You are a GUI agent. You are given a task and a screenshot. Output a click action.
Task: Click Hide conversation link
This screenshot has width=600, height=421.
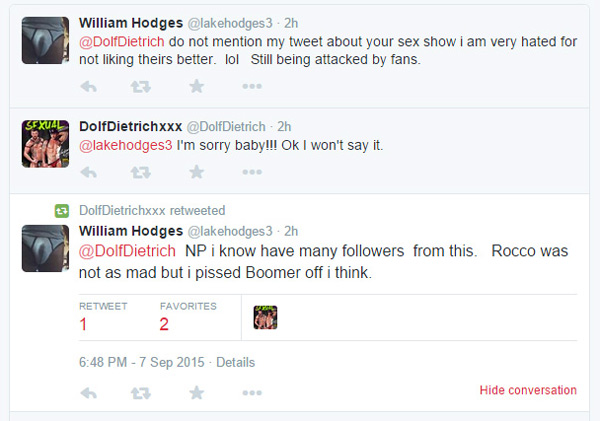pyautogui.click(x=528, y=390)
